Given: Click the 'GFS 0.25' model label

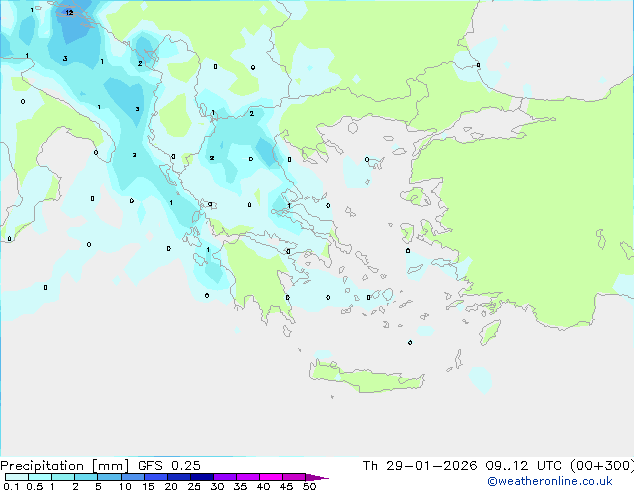Looking at the screenshot, I should (169, 466).
